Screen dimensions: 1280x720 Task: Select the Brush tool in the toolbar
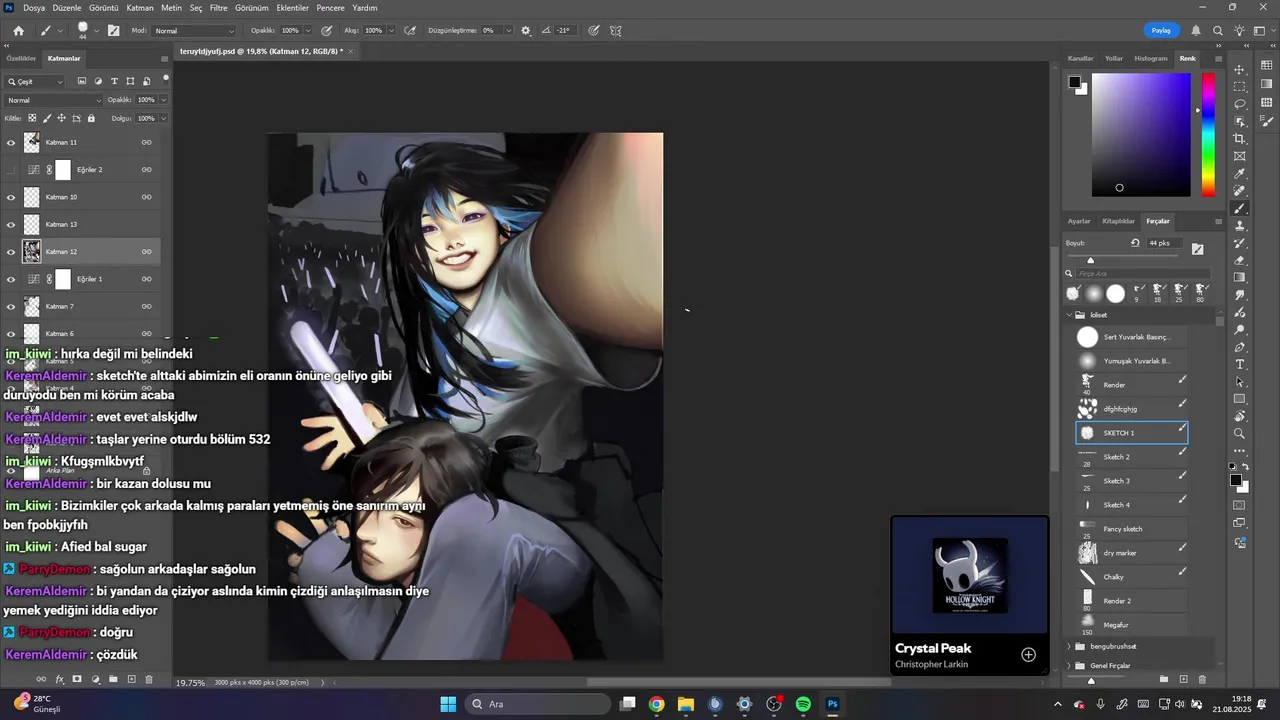click(x=1240, y=208)
